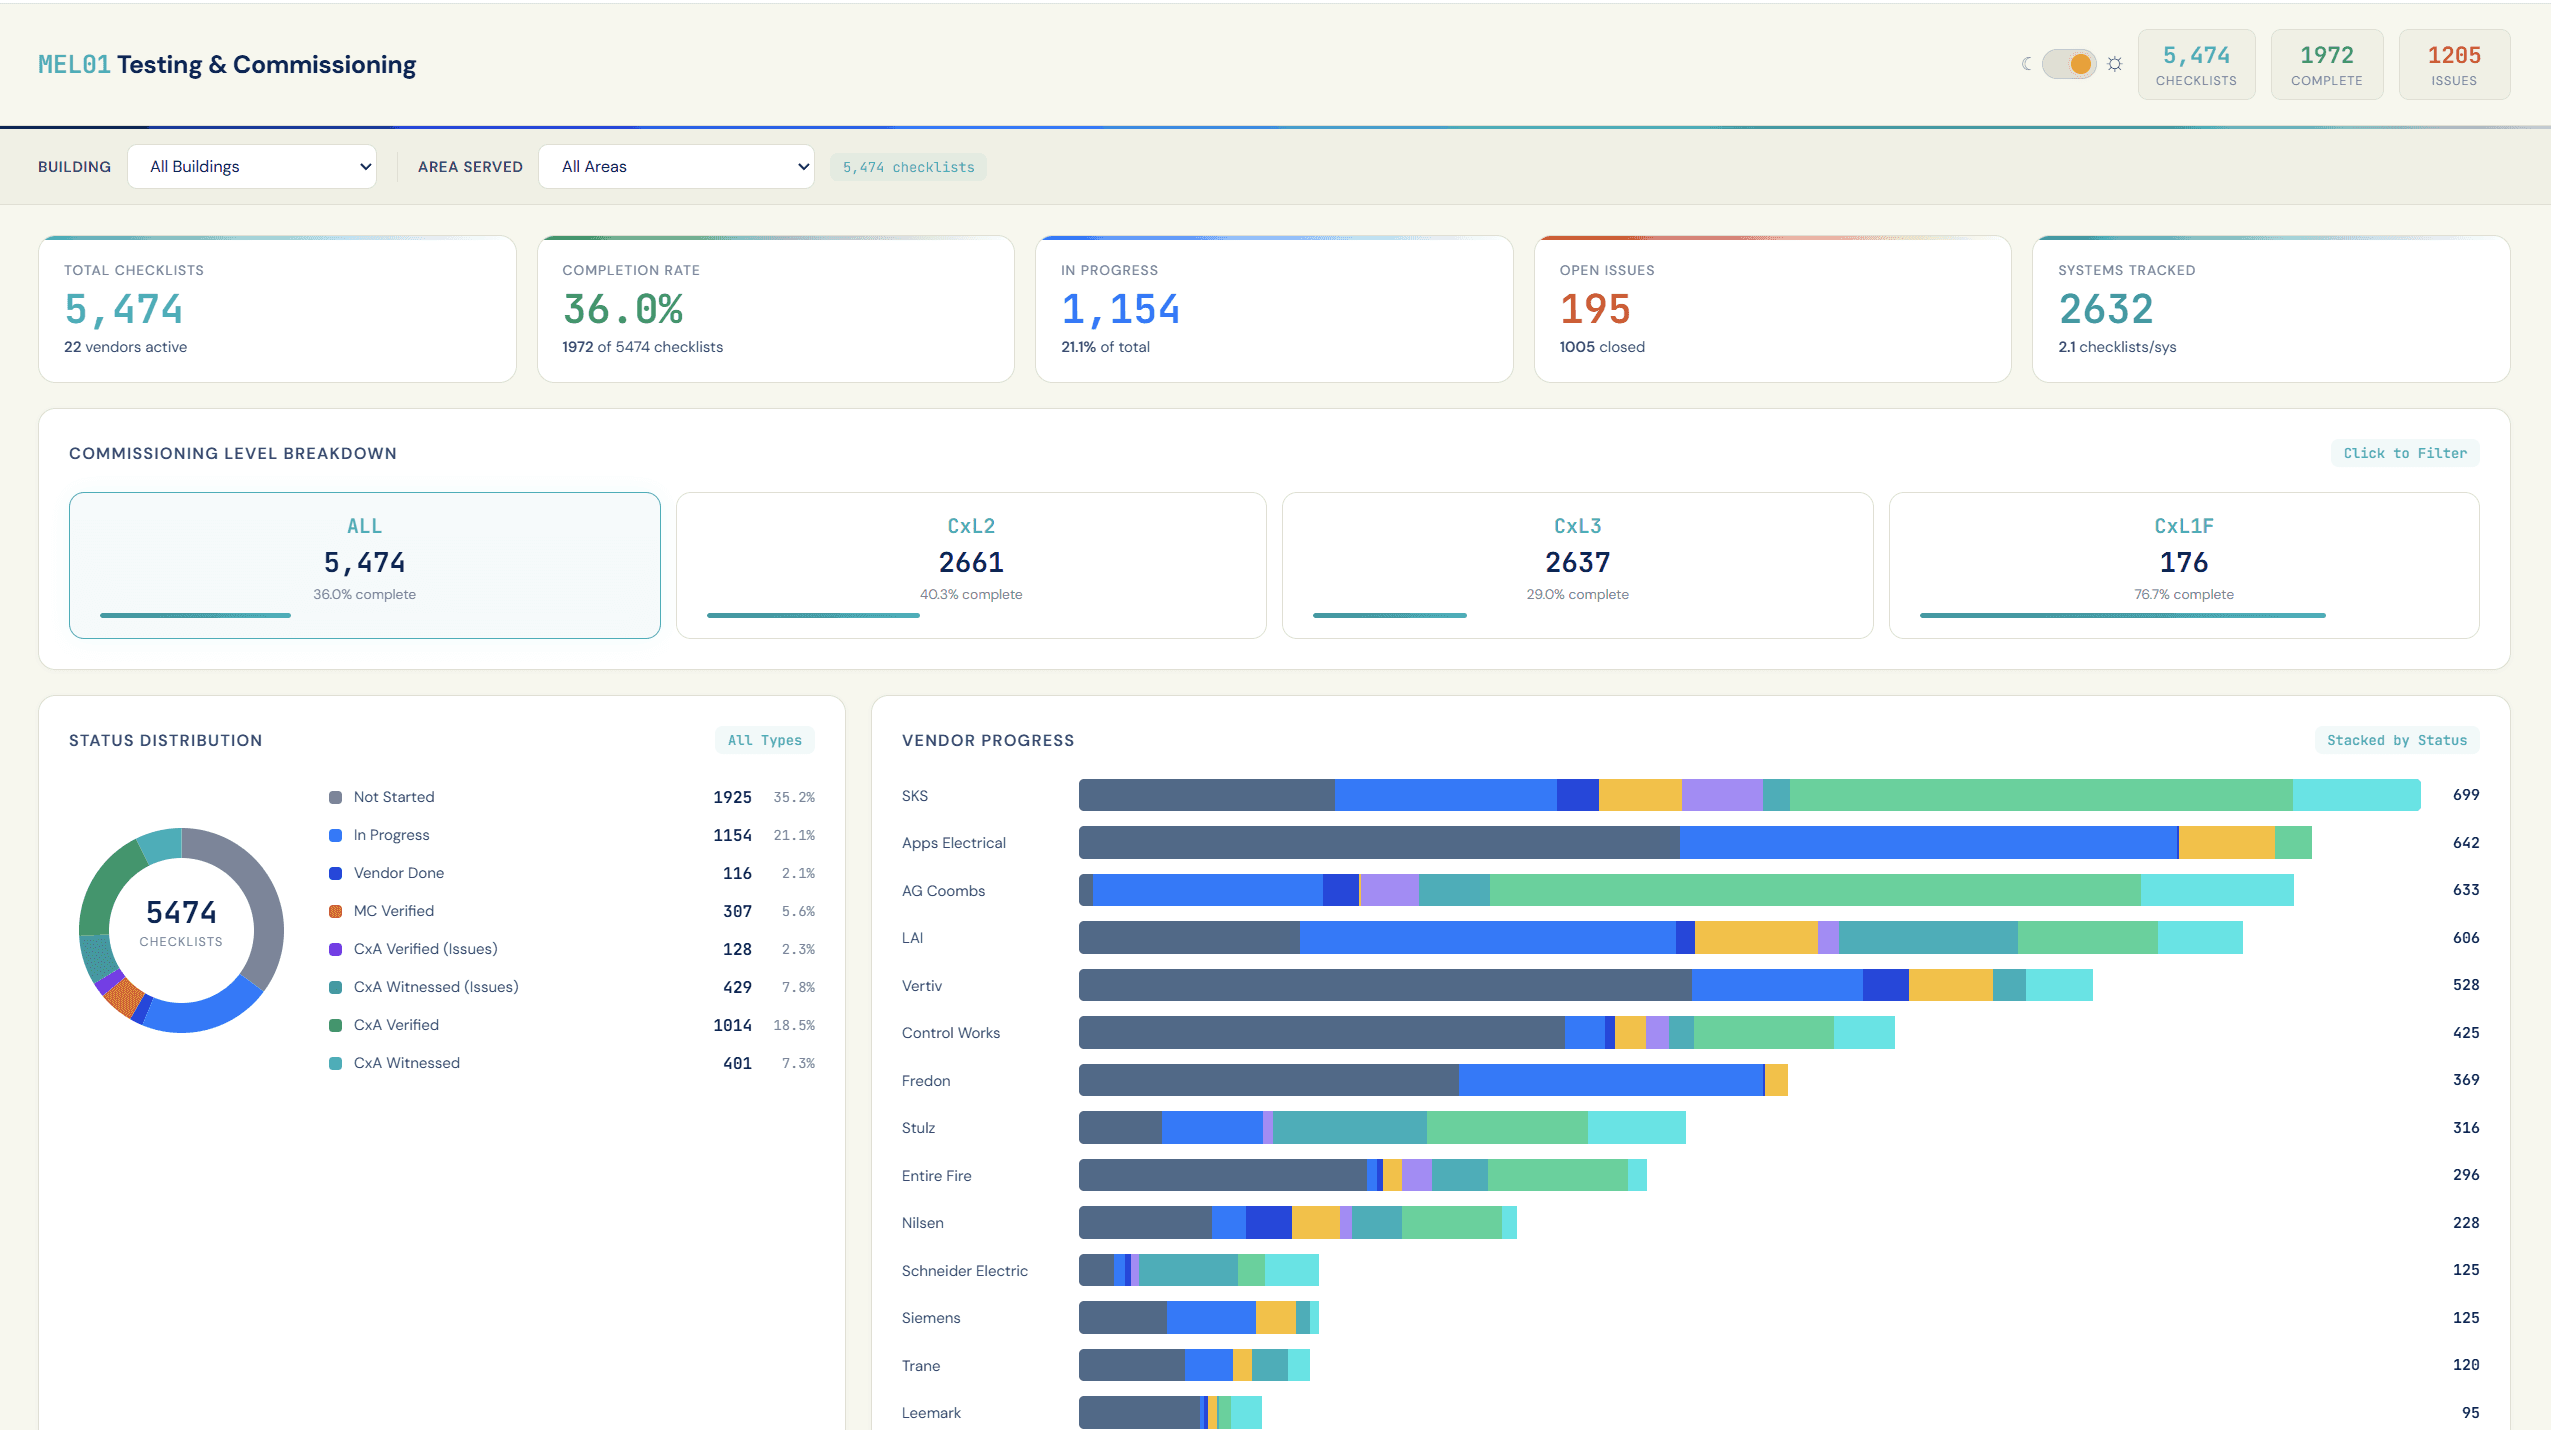Image resolution: width=2551 pixels, height=1430 pixels.
Task: Click the SKS total value 699
Action: point(2466,795)
